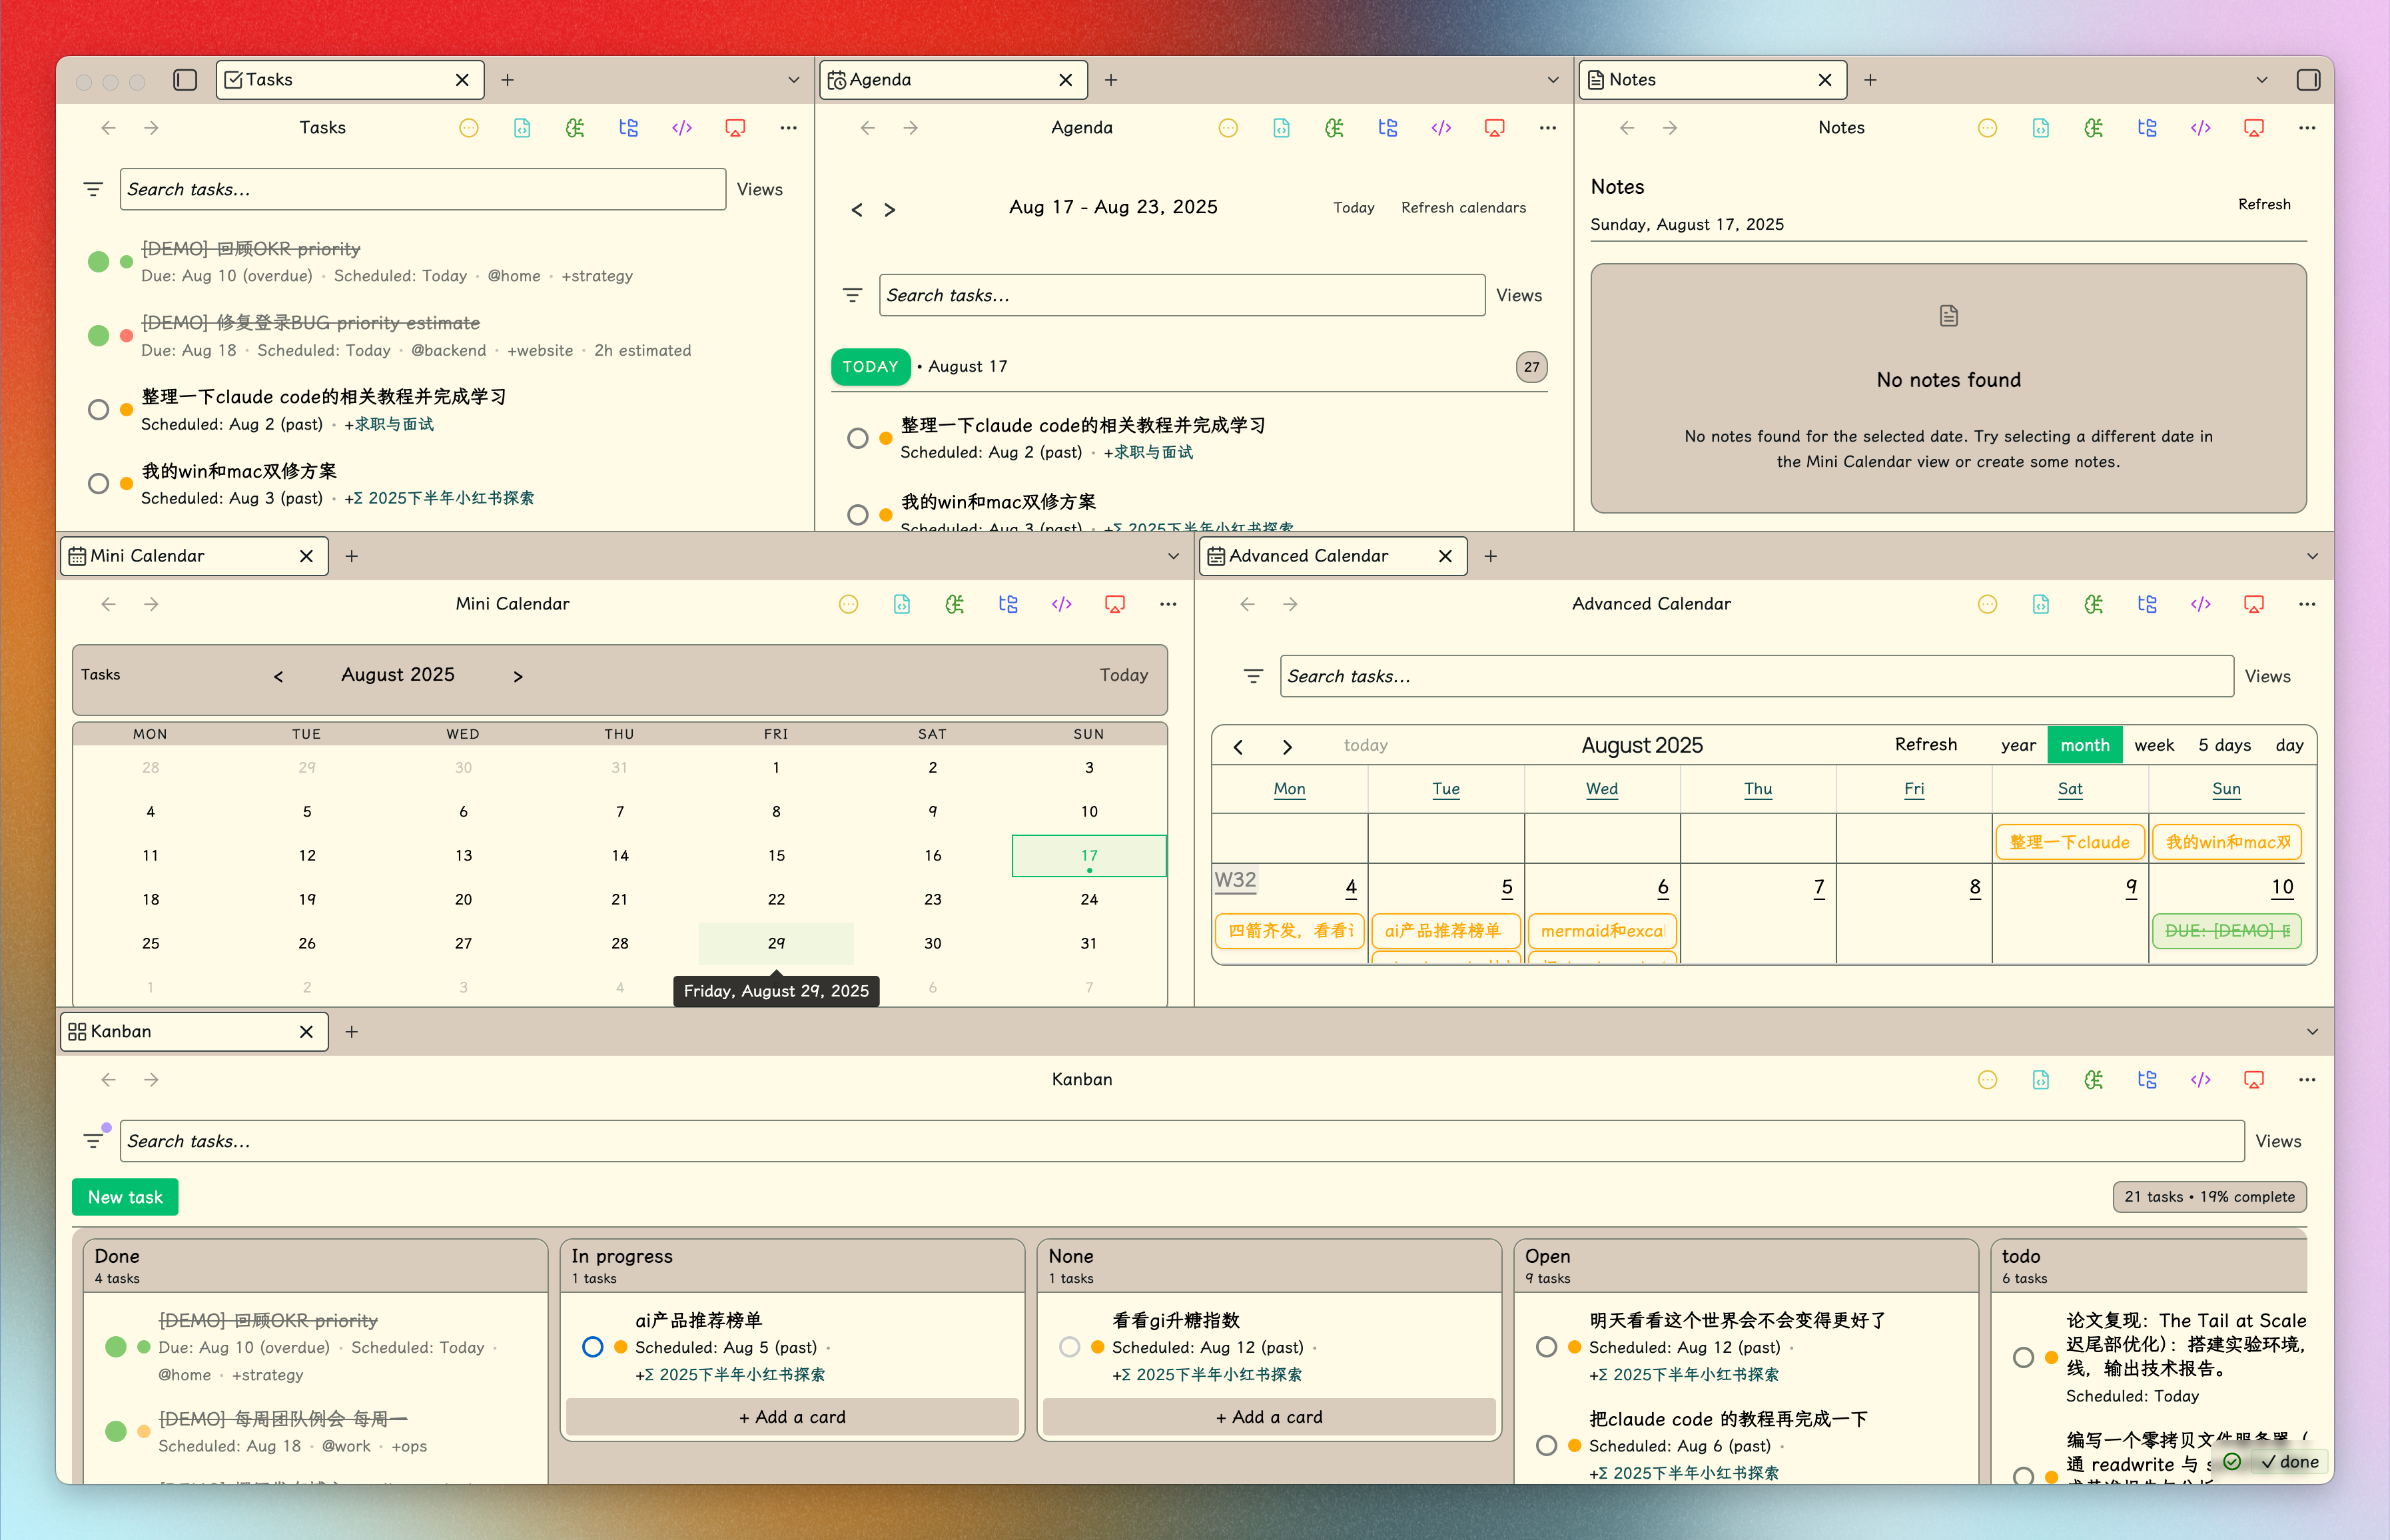Open Views dropdown in Advanced Calendar
The width and height of the screenshot is (2390, 1540).
pyautogui.click(x=2267, y=677)
